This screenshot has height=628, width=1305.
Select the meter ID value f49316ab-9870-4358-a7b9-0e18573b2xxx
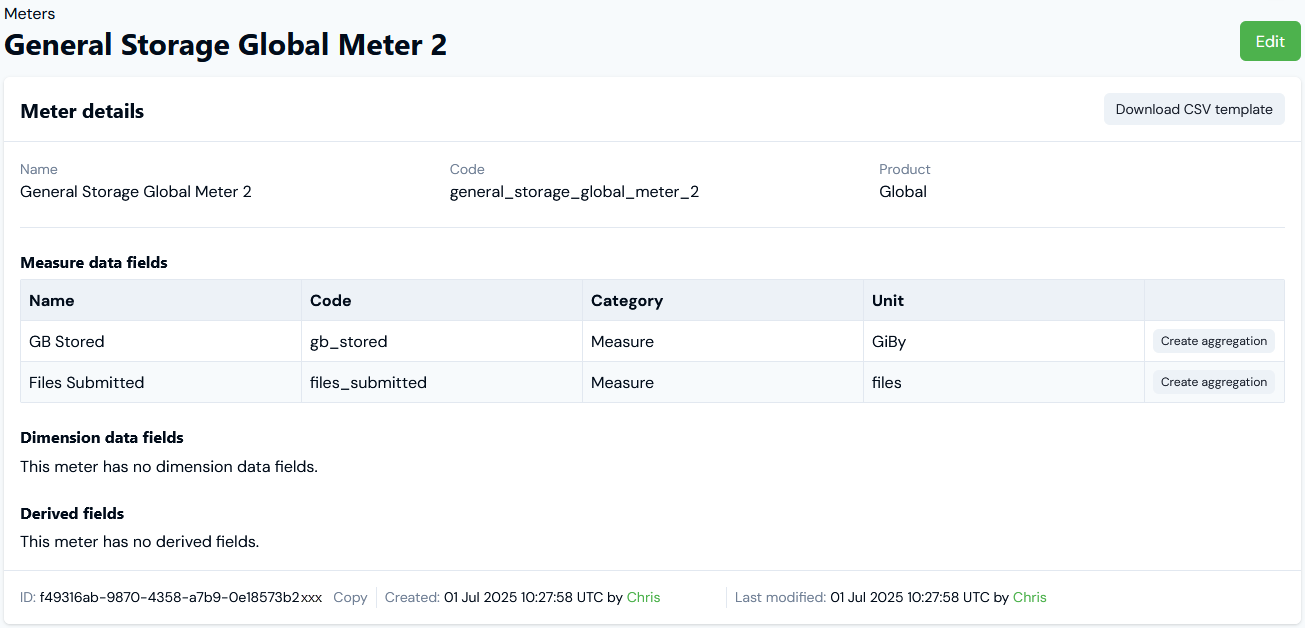[x=181, y=597]
